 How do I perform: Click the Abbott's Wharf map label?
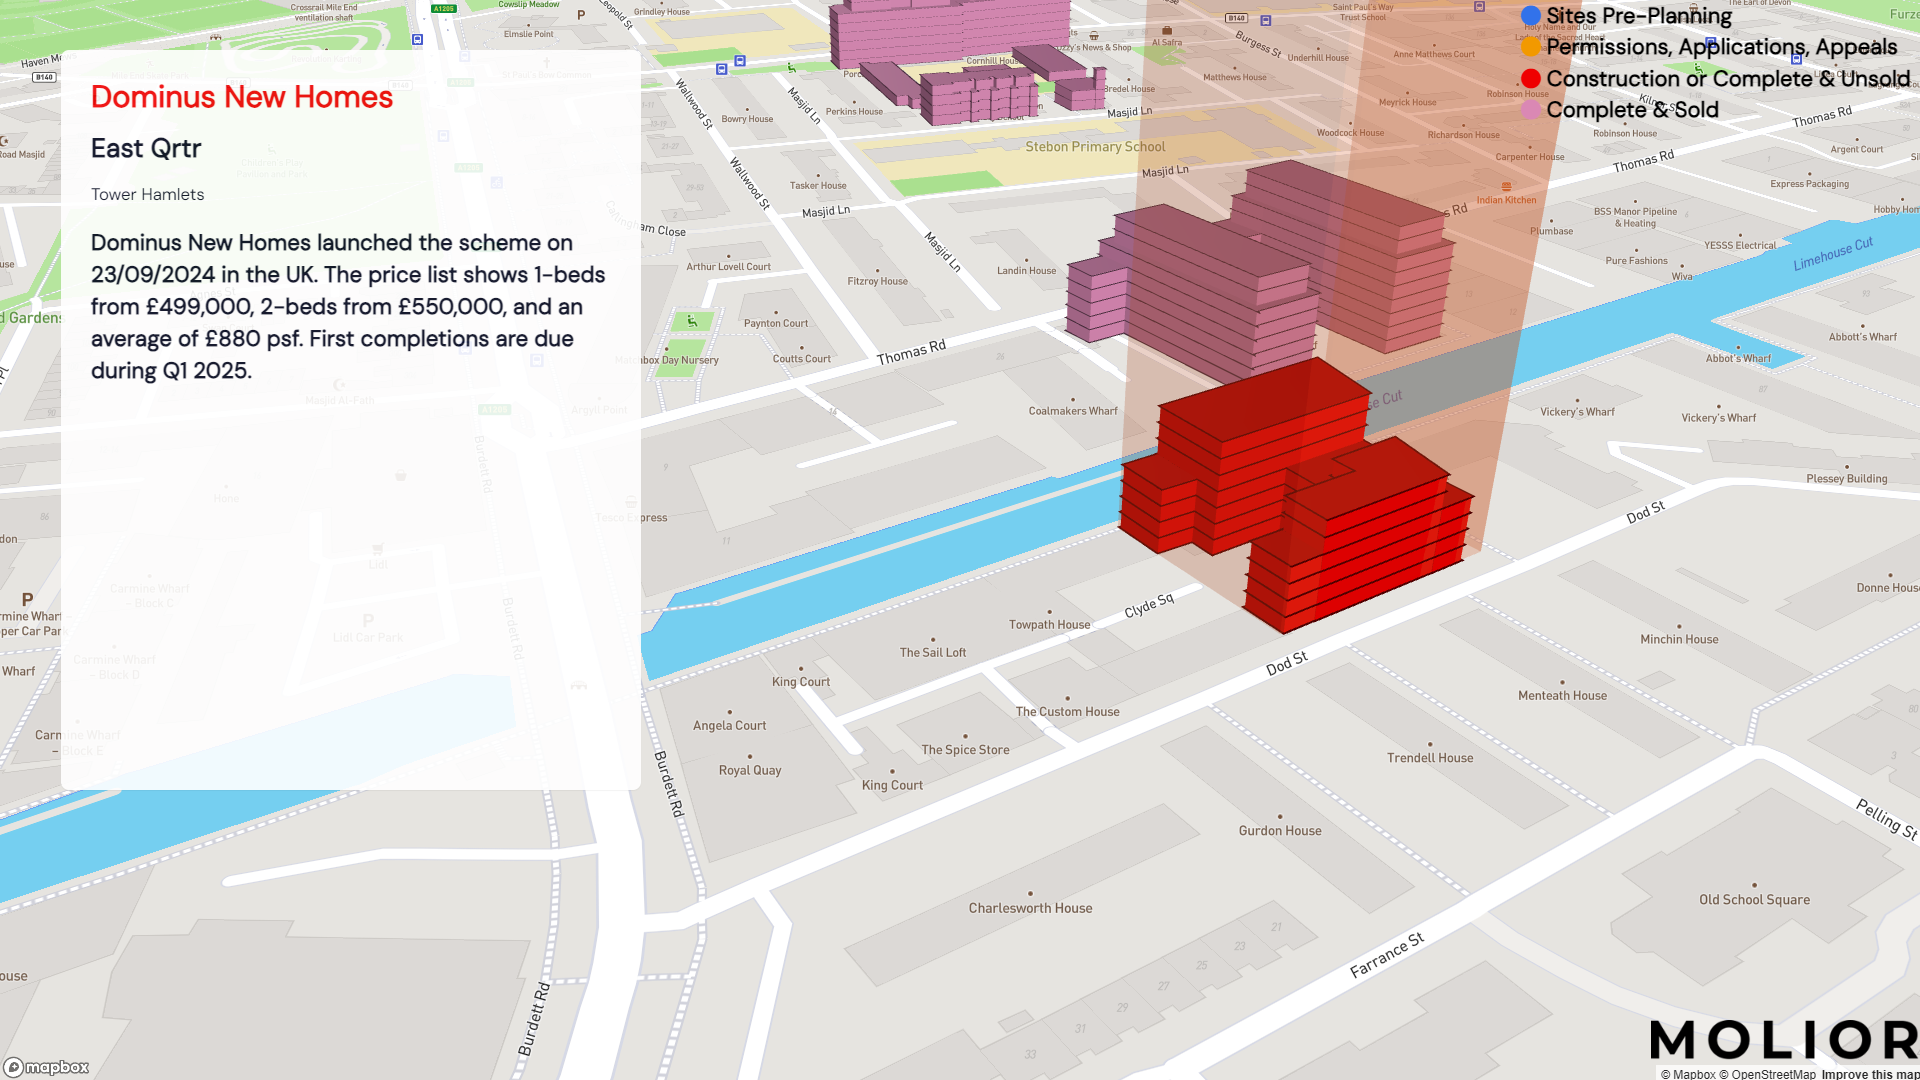1862,337
